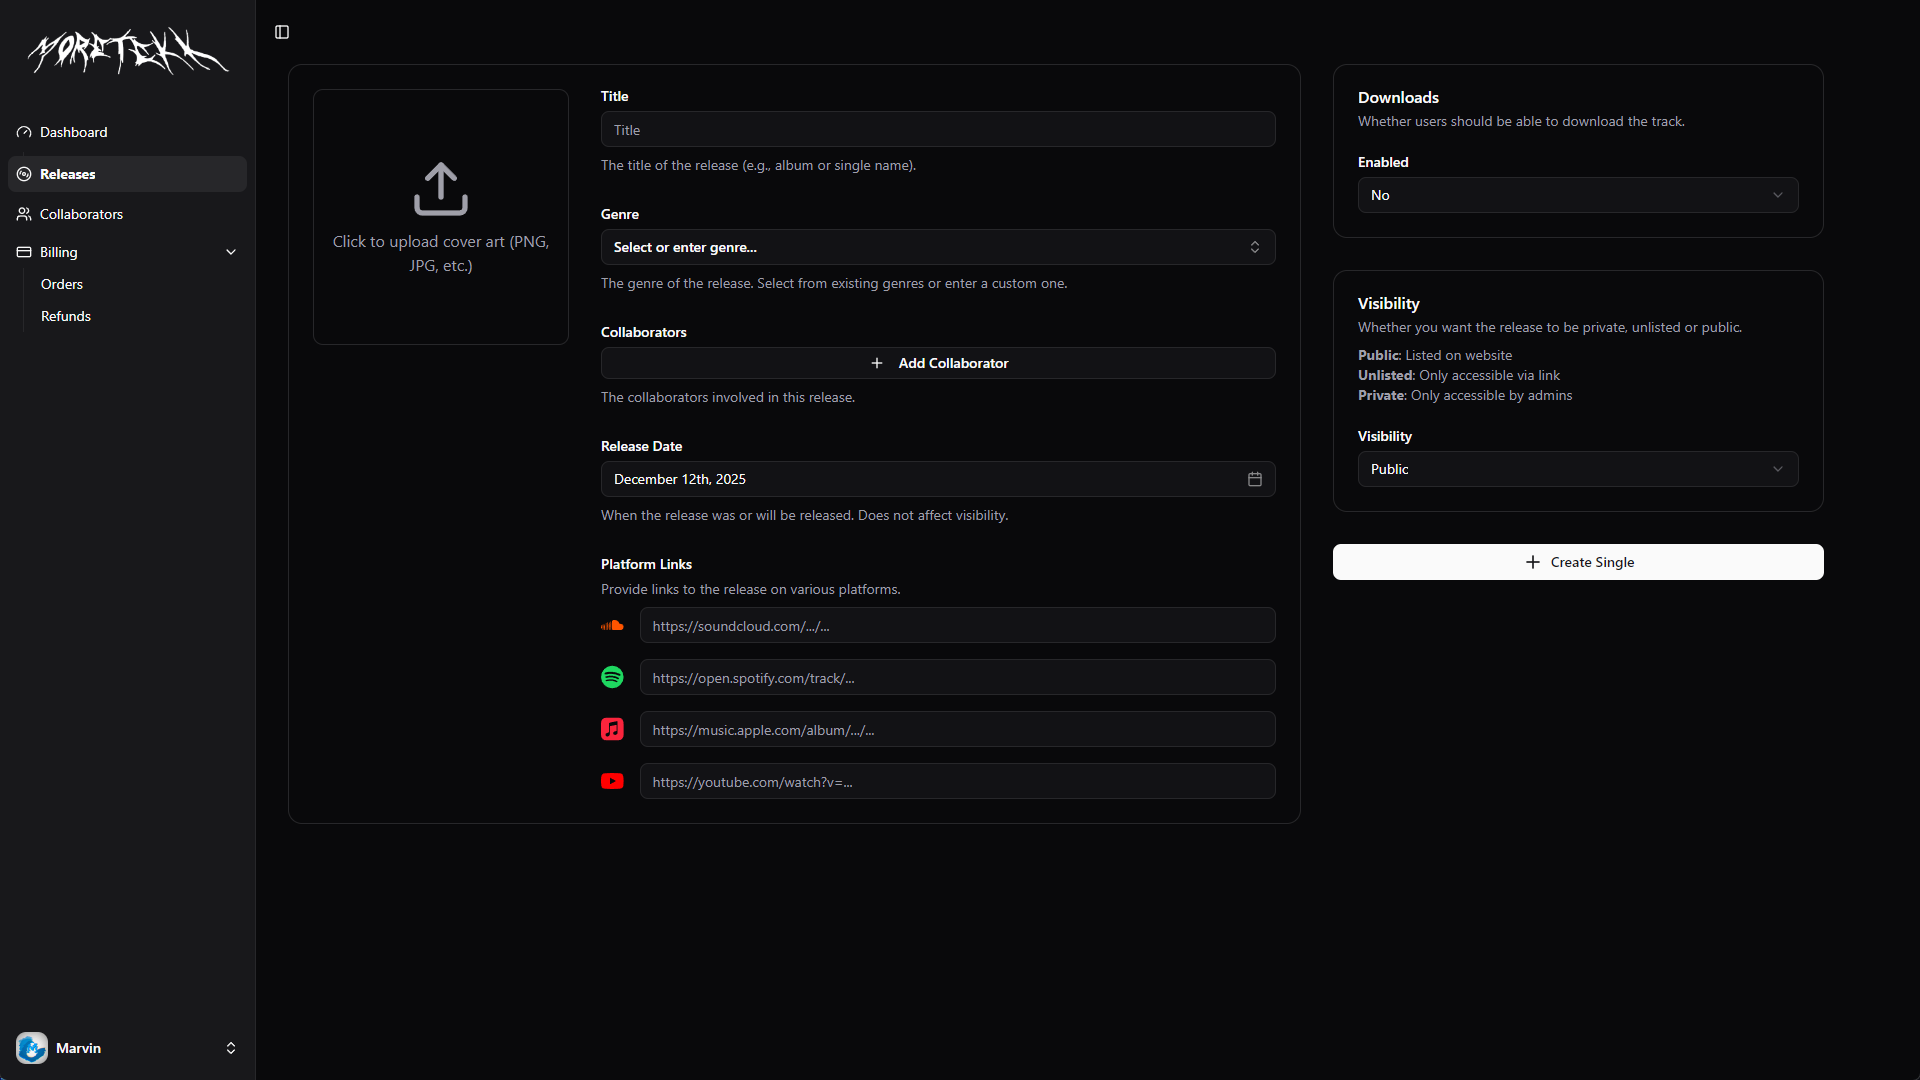The height and width of the screenshot is (1080, 1920).
Task: Navigate to the Refunds page
Action: [x=65, y=316]
